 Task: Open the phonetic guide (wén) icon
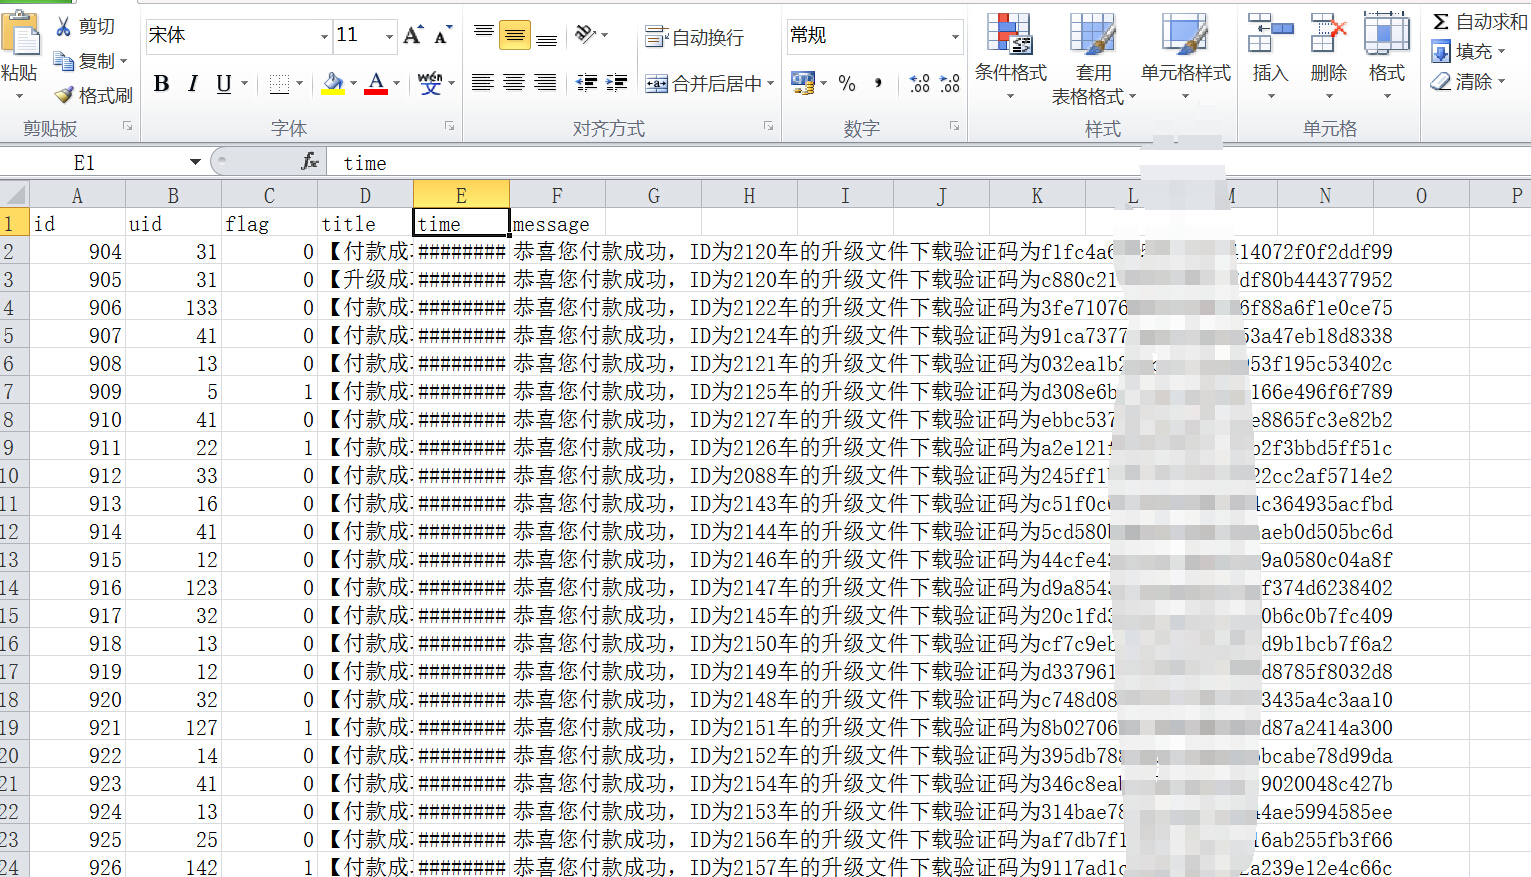[430, 84]
